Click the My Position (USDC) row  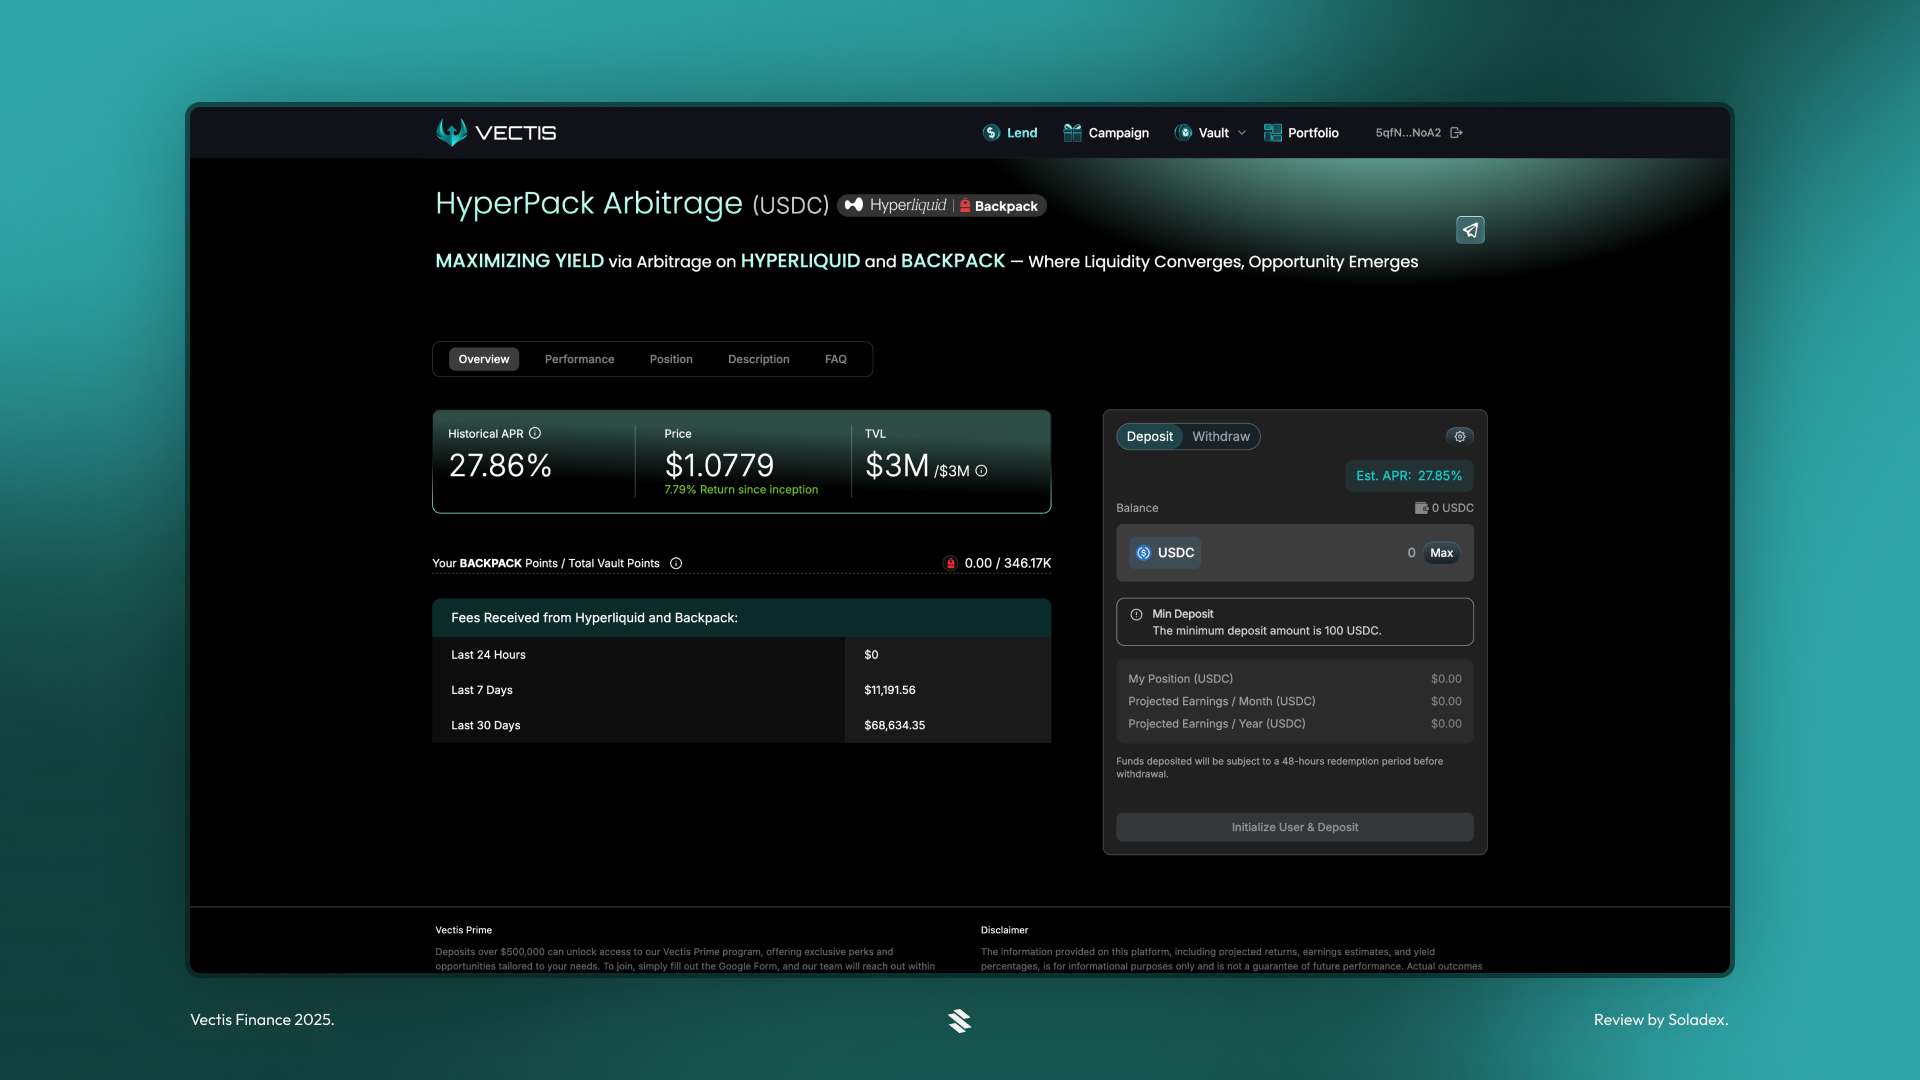point(1295,679)
